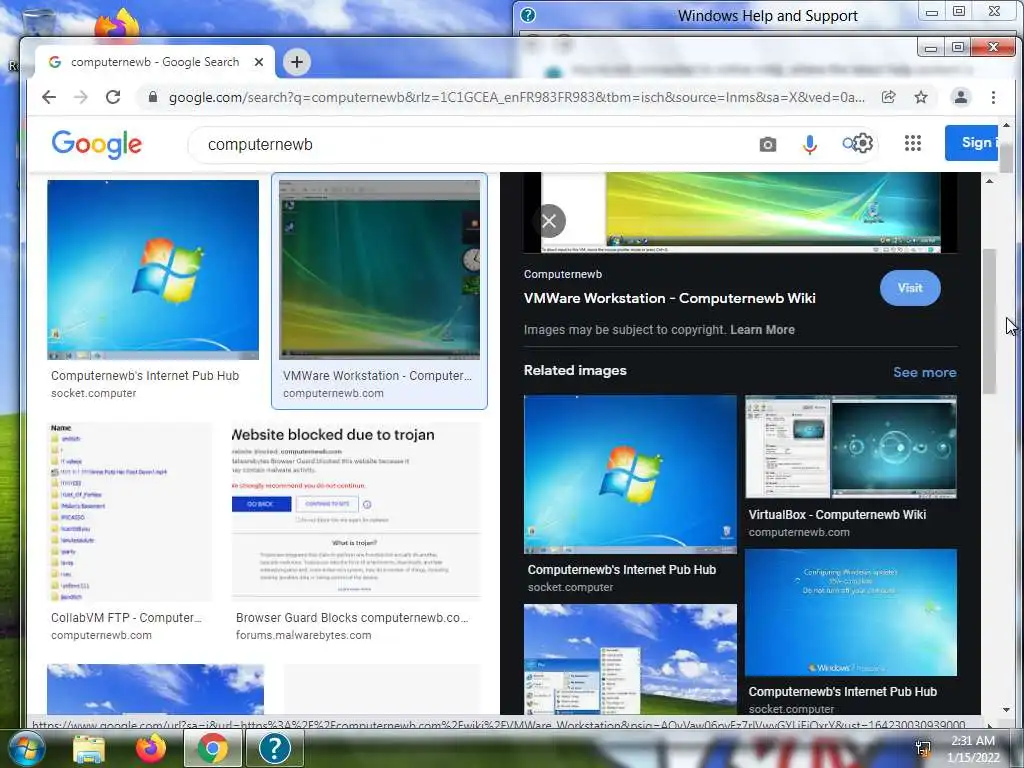Open site info padlock icon
This screenshot has width=1024, height=768.
[153, 97]
